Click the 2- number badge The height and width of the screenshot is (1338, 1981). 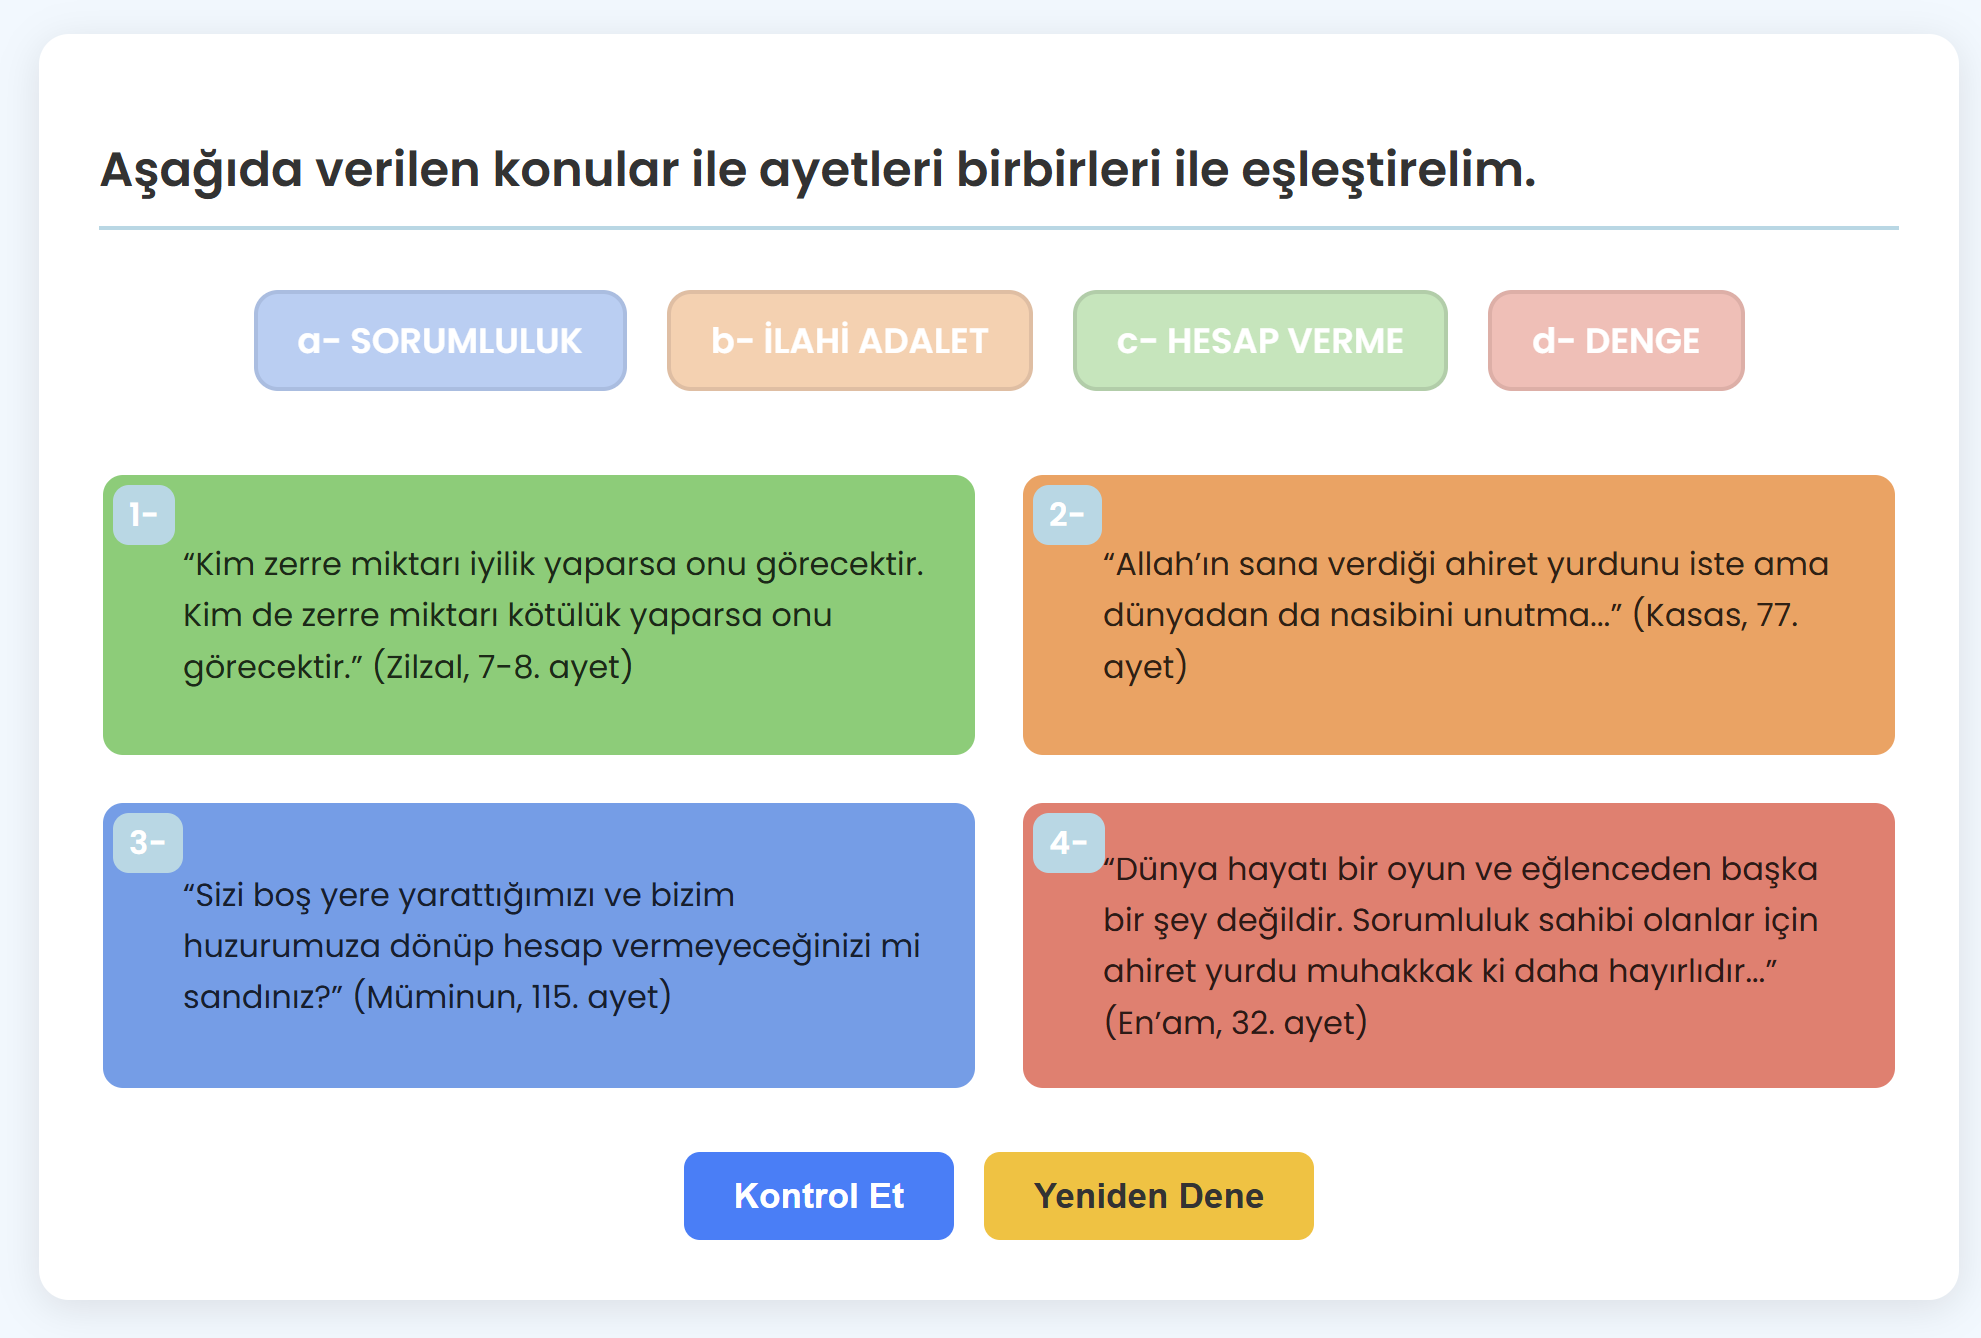pyautogui.click(x=1067, y=515)
